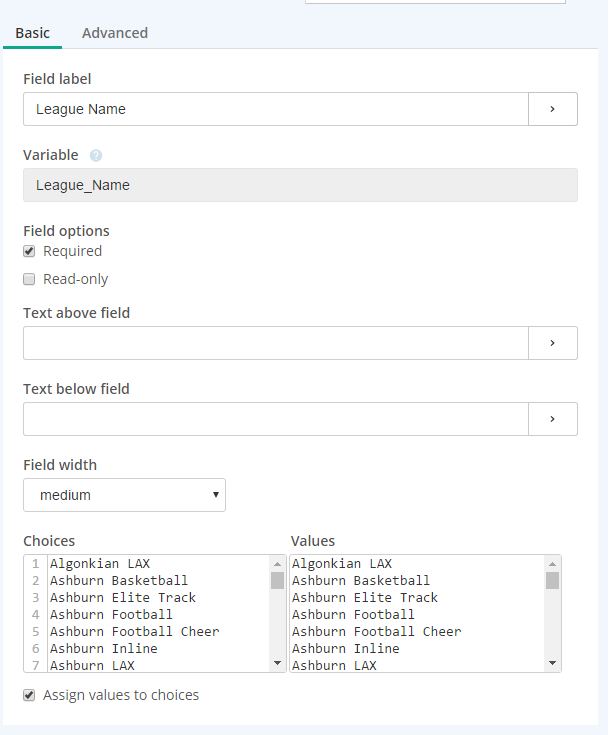Click the Variable help question-mark icon
Image resolution: width=615 pixels, height=735 pixels.
click(96, 156)
